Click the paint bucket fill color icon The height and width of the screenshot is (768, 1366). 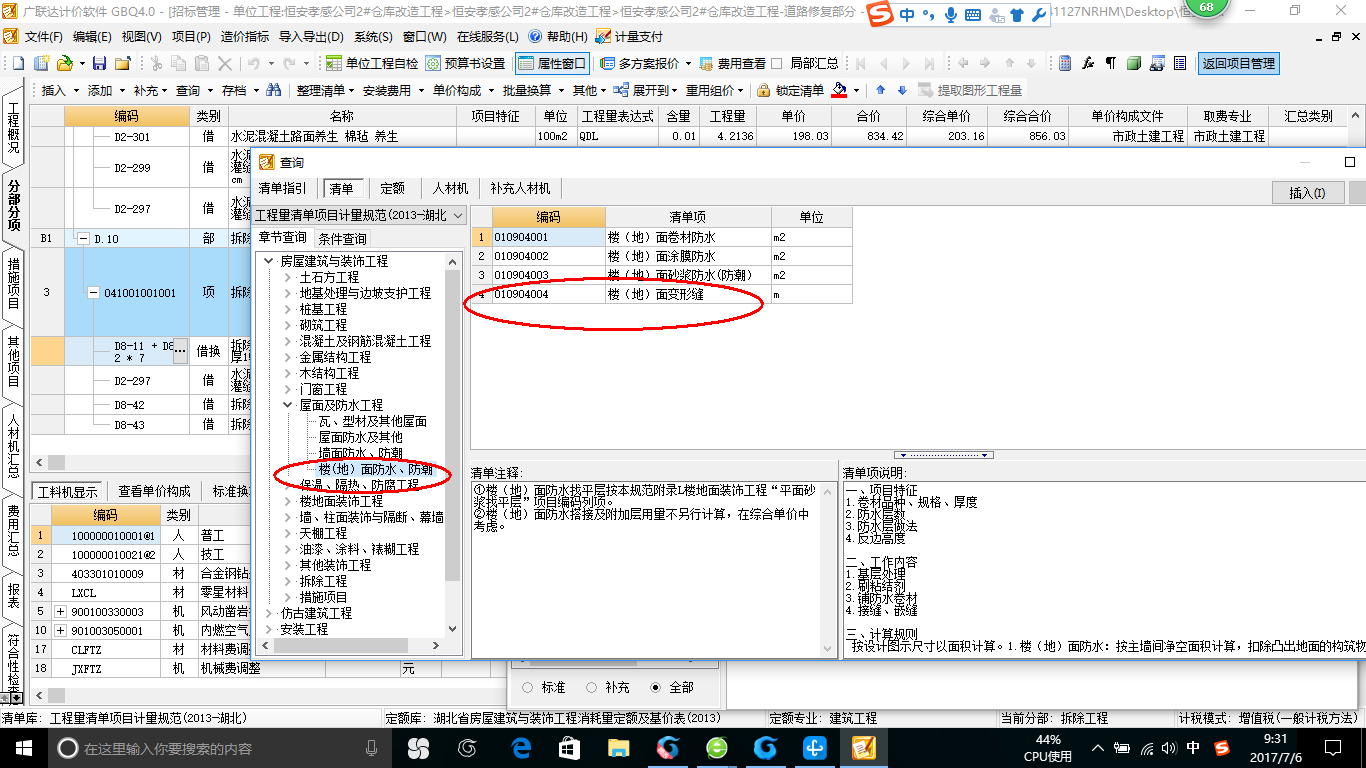pyautogui.click(x=840, y=90)
